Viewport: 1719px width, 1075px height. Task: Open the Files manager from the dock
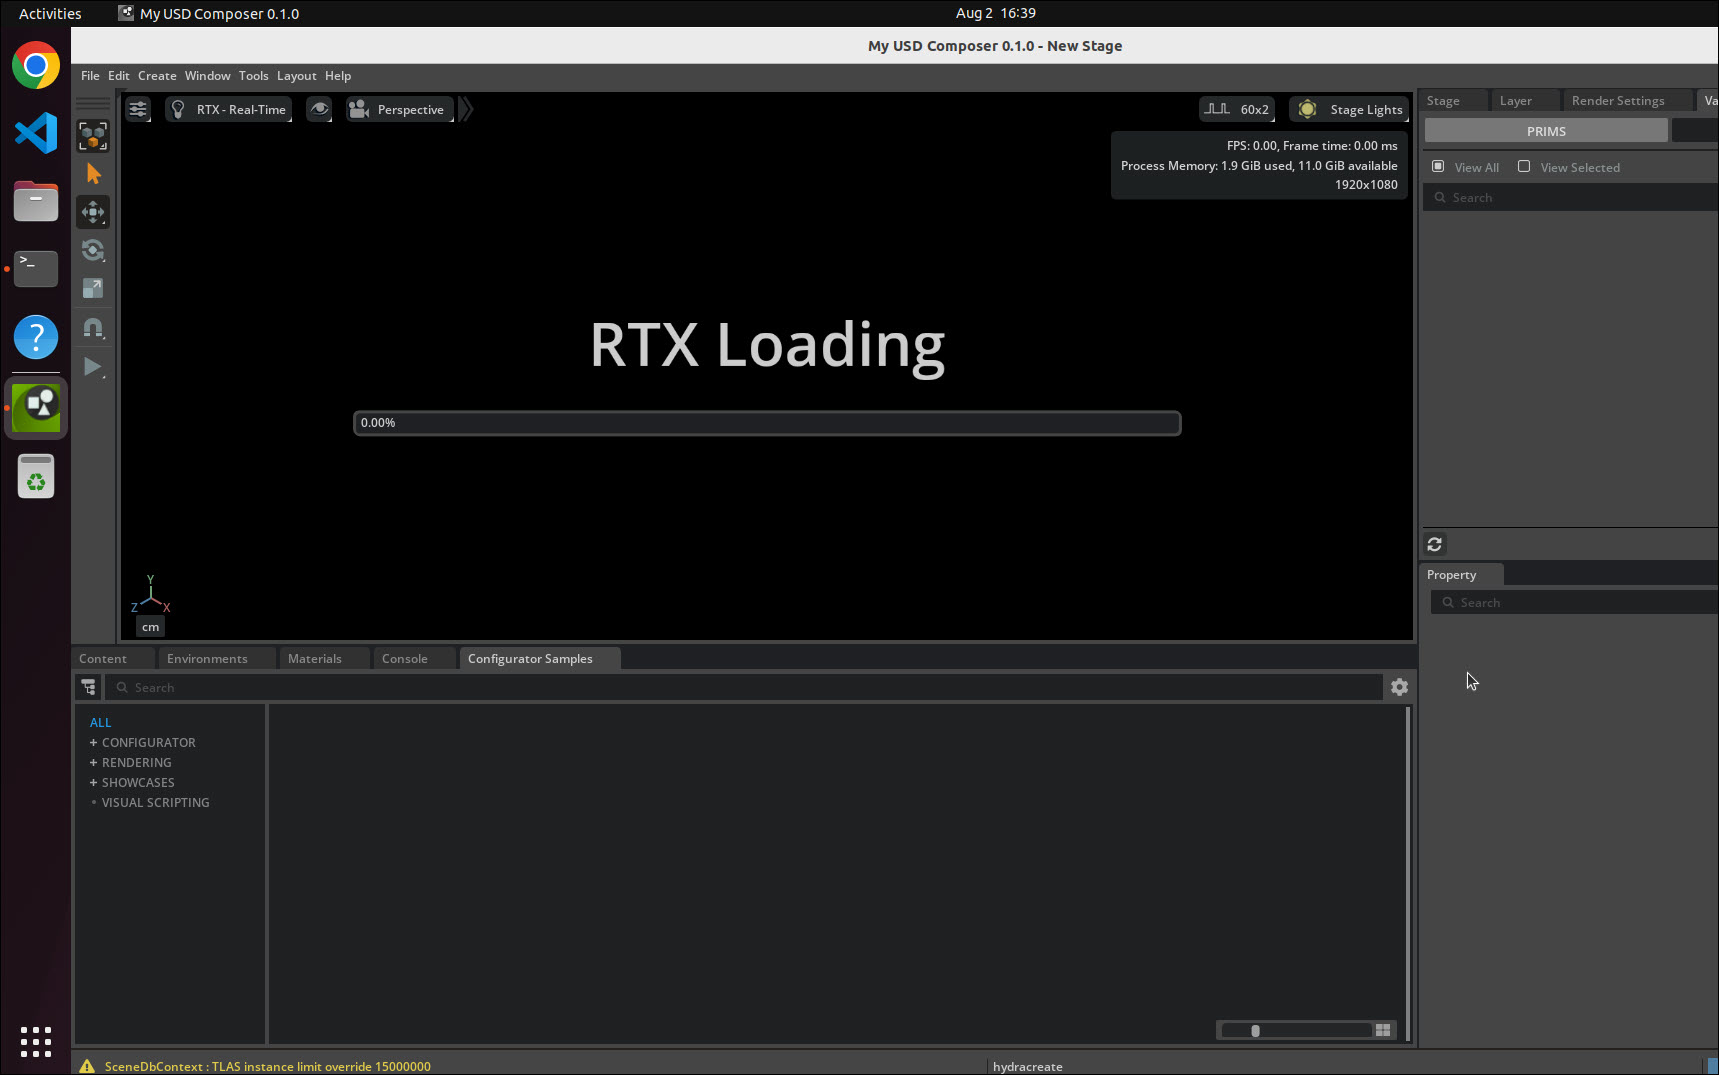(36, 201)
